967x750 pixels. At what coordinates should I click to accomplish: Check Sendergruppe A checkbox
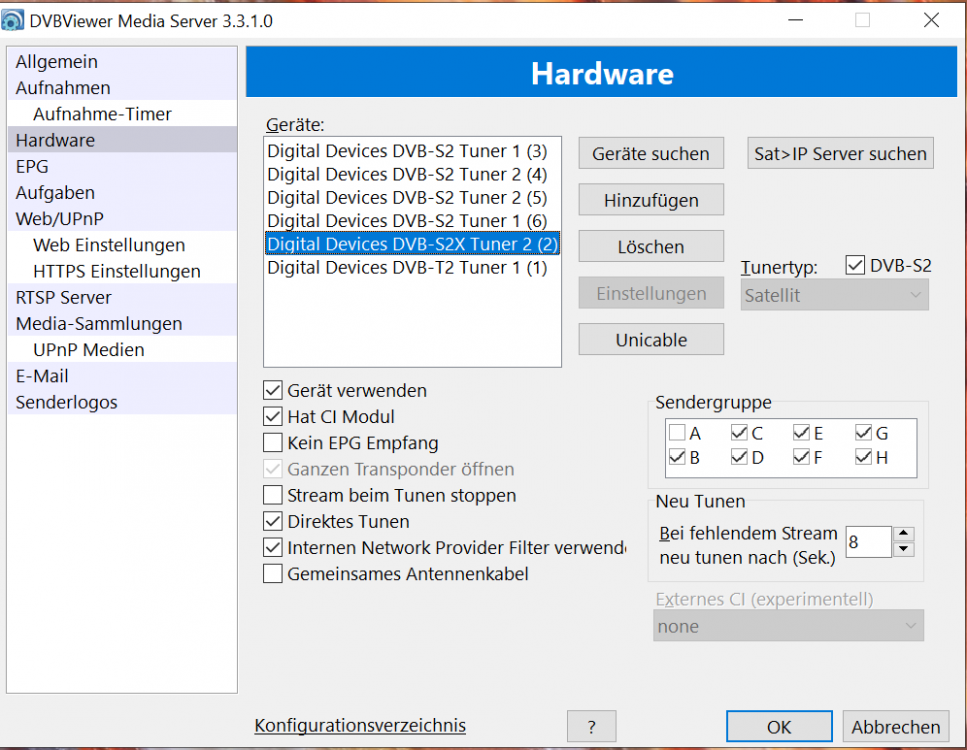tap(677, 433)
